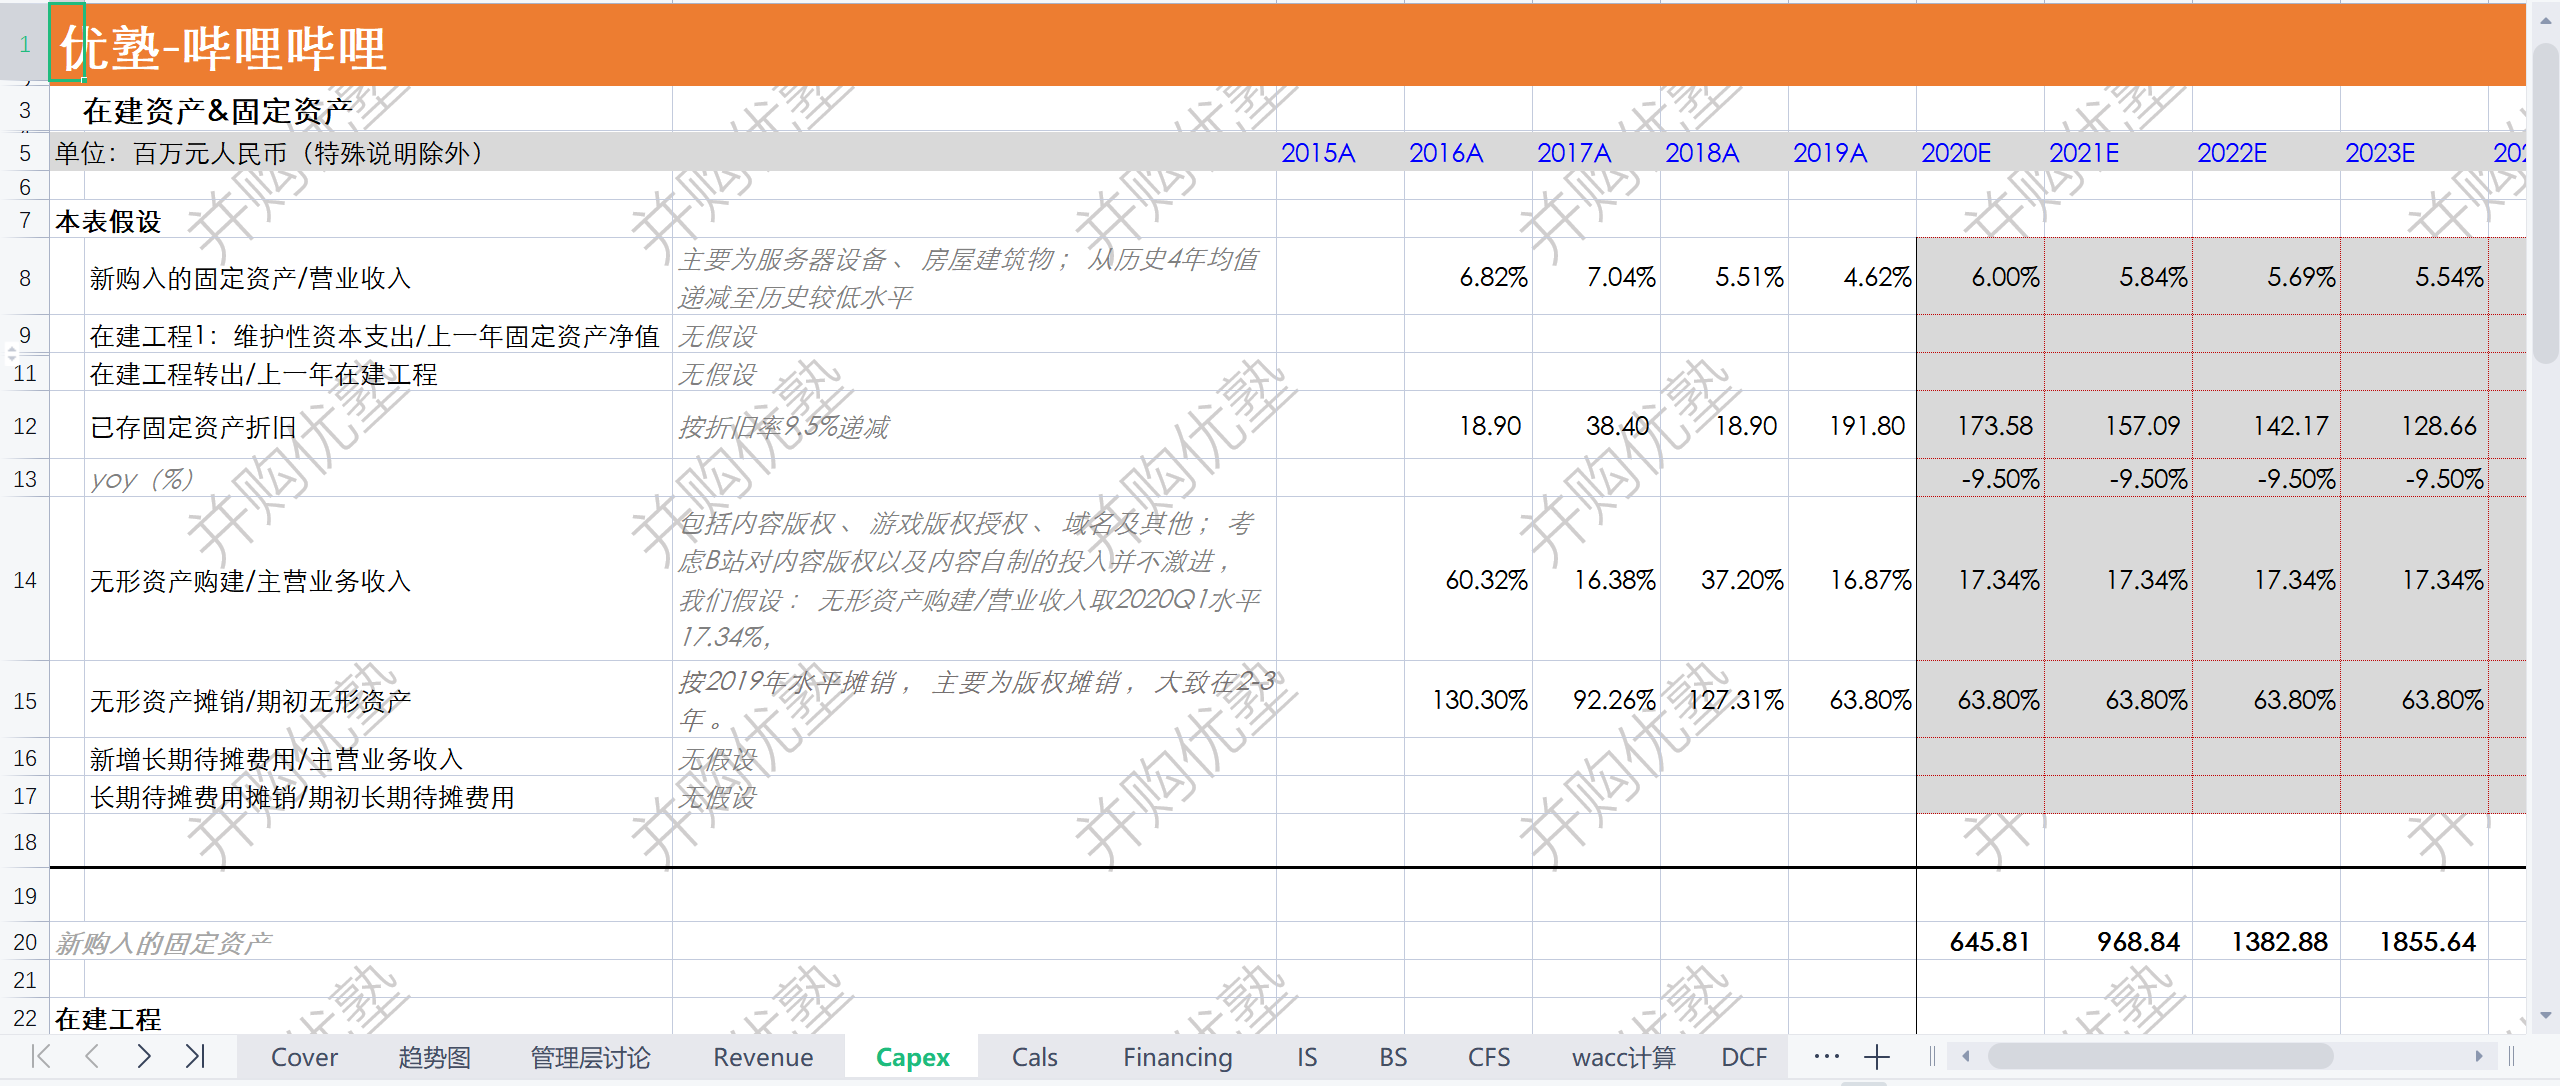Select cell with 2020E fixed asset 645.81
This screenshot has width=2560, height=1086.
pos(1989,941)
